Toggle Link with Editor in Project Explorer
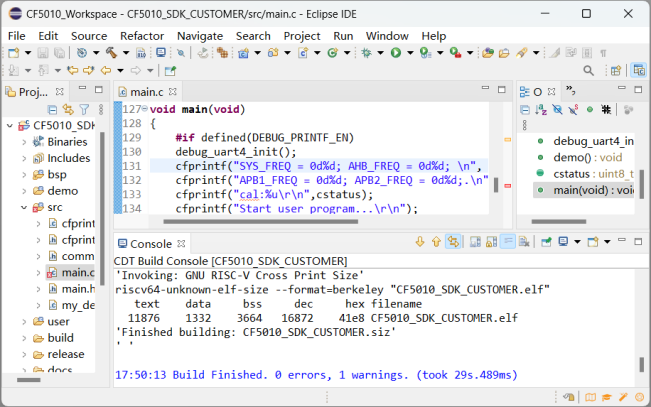Screen dimensions: 651x407 point(68,109)
